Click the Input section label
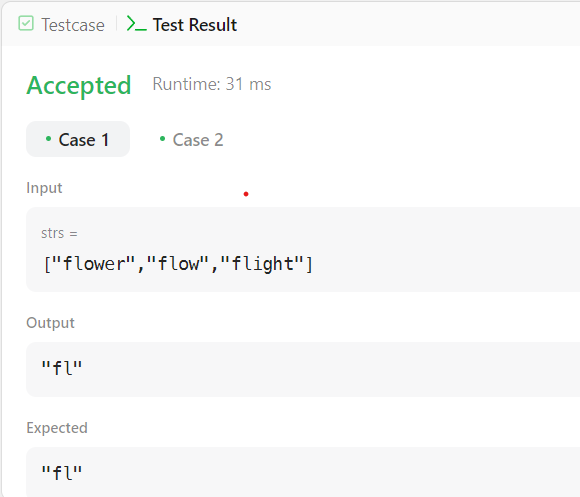 click(x=44, y=188)
